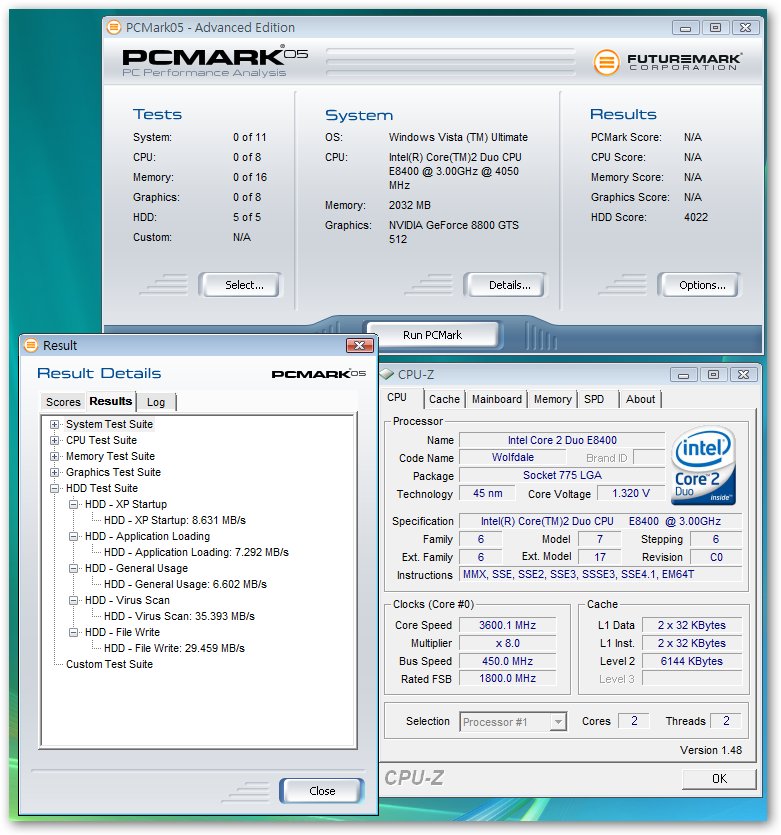Click the Options... button under Results
This screenshot has width=781, height=835.
tap(699, 285)
